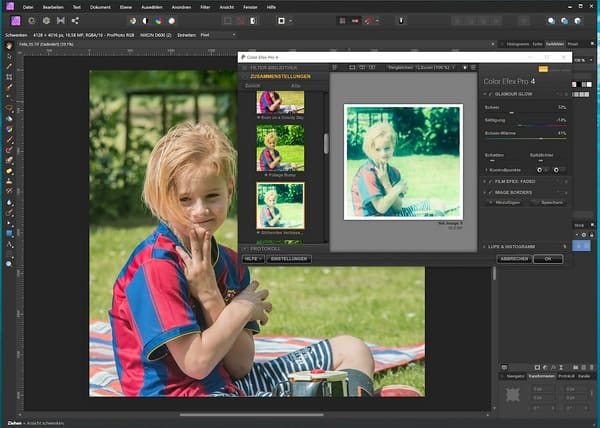The image size is (600, 428).
Task: Select split preview mode icon
Action: 362,68
